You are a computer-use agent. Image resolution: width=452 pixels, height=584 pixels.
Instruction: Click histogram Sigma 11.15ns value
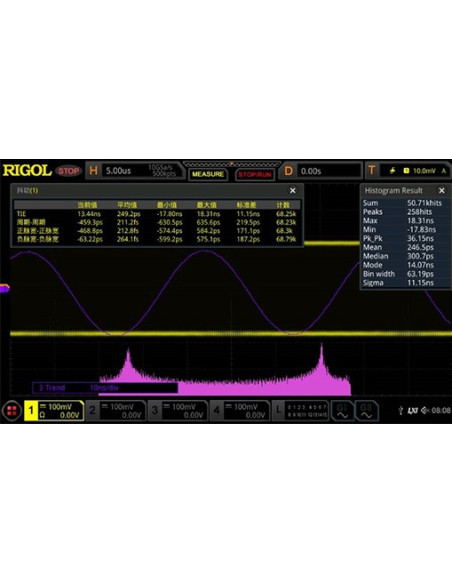point(420,283)
